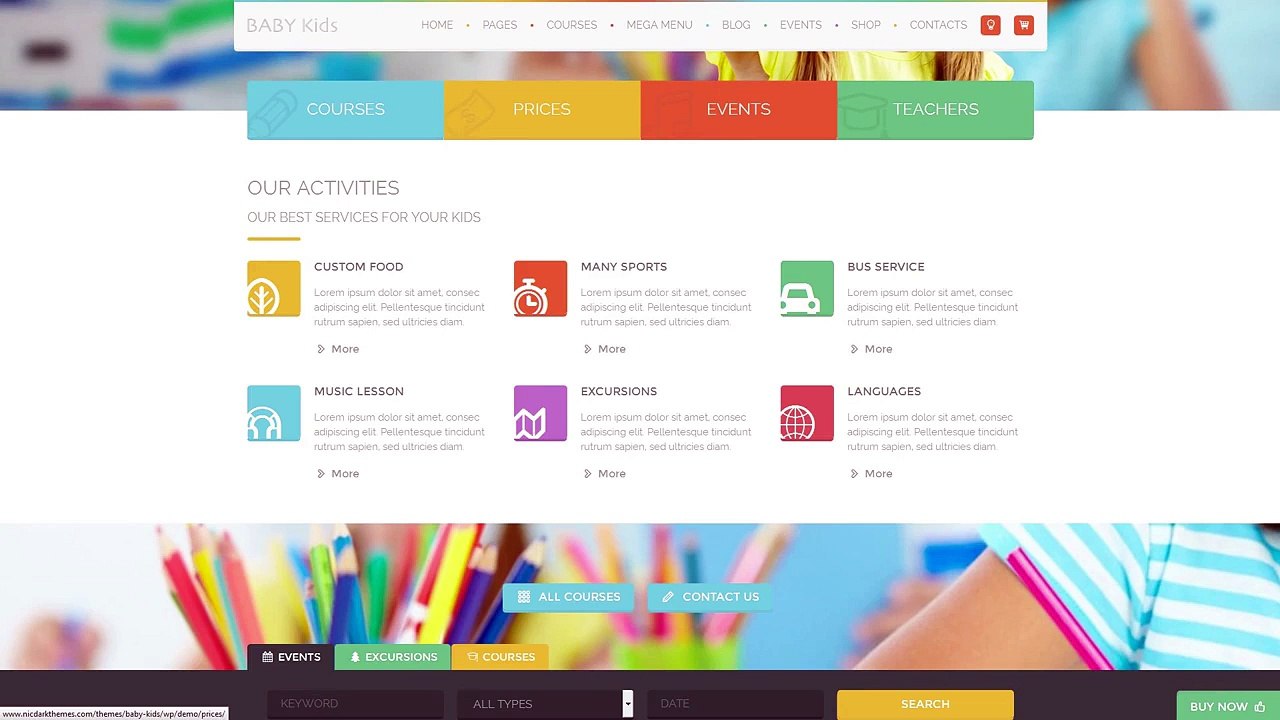Focus the Keyword input field
The width and height of the screenshot is (1280, 720).
(x=355, y=704)
